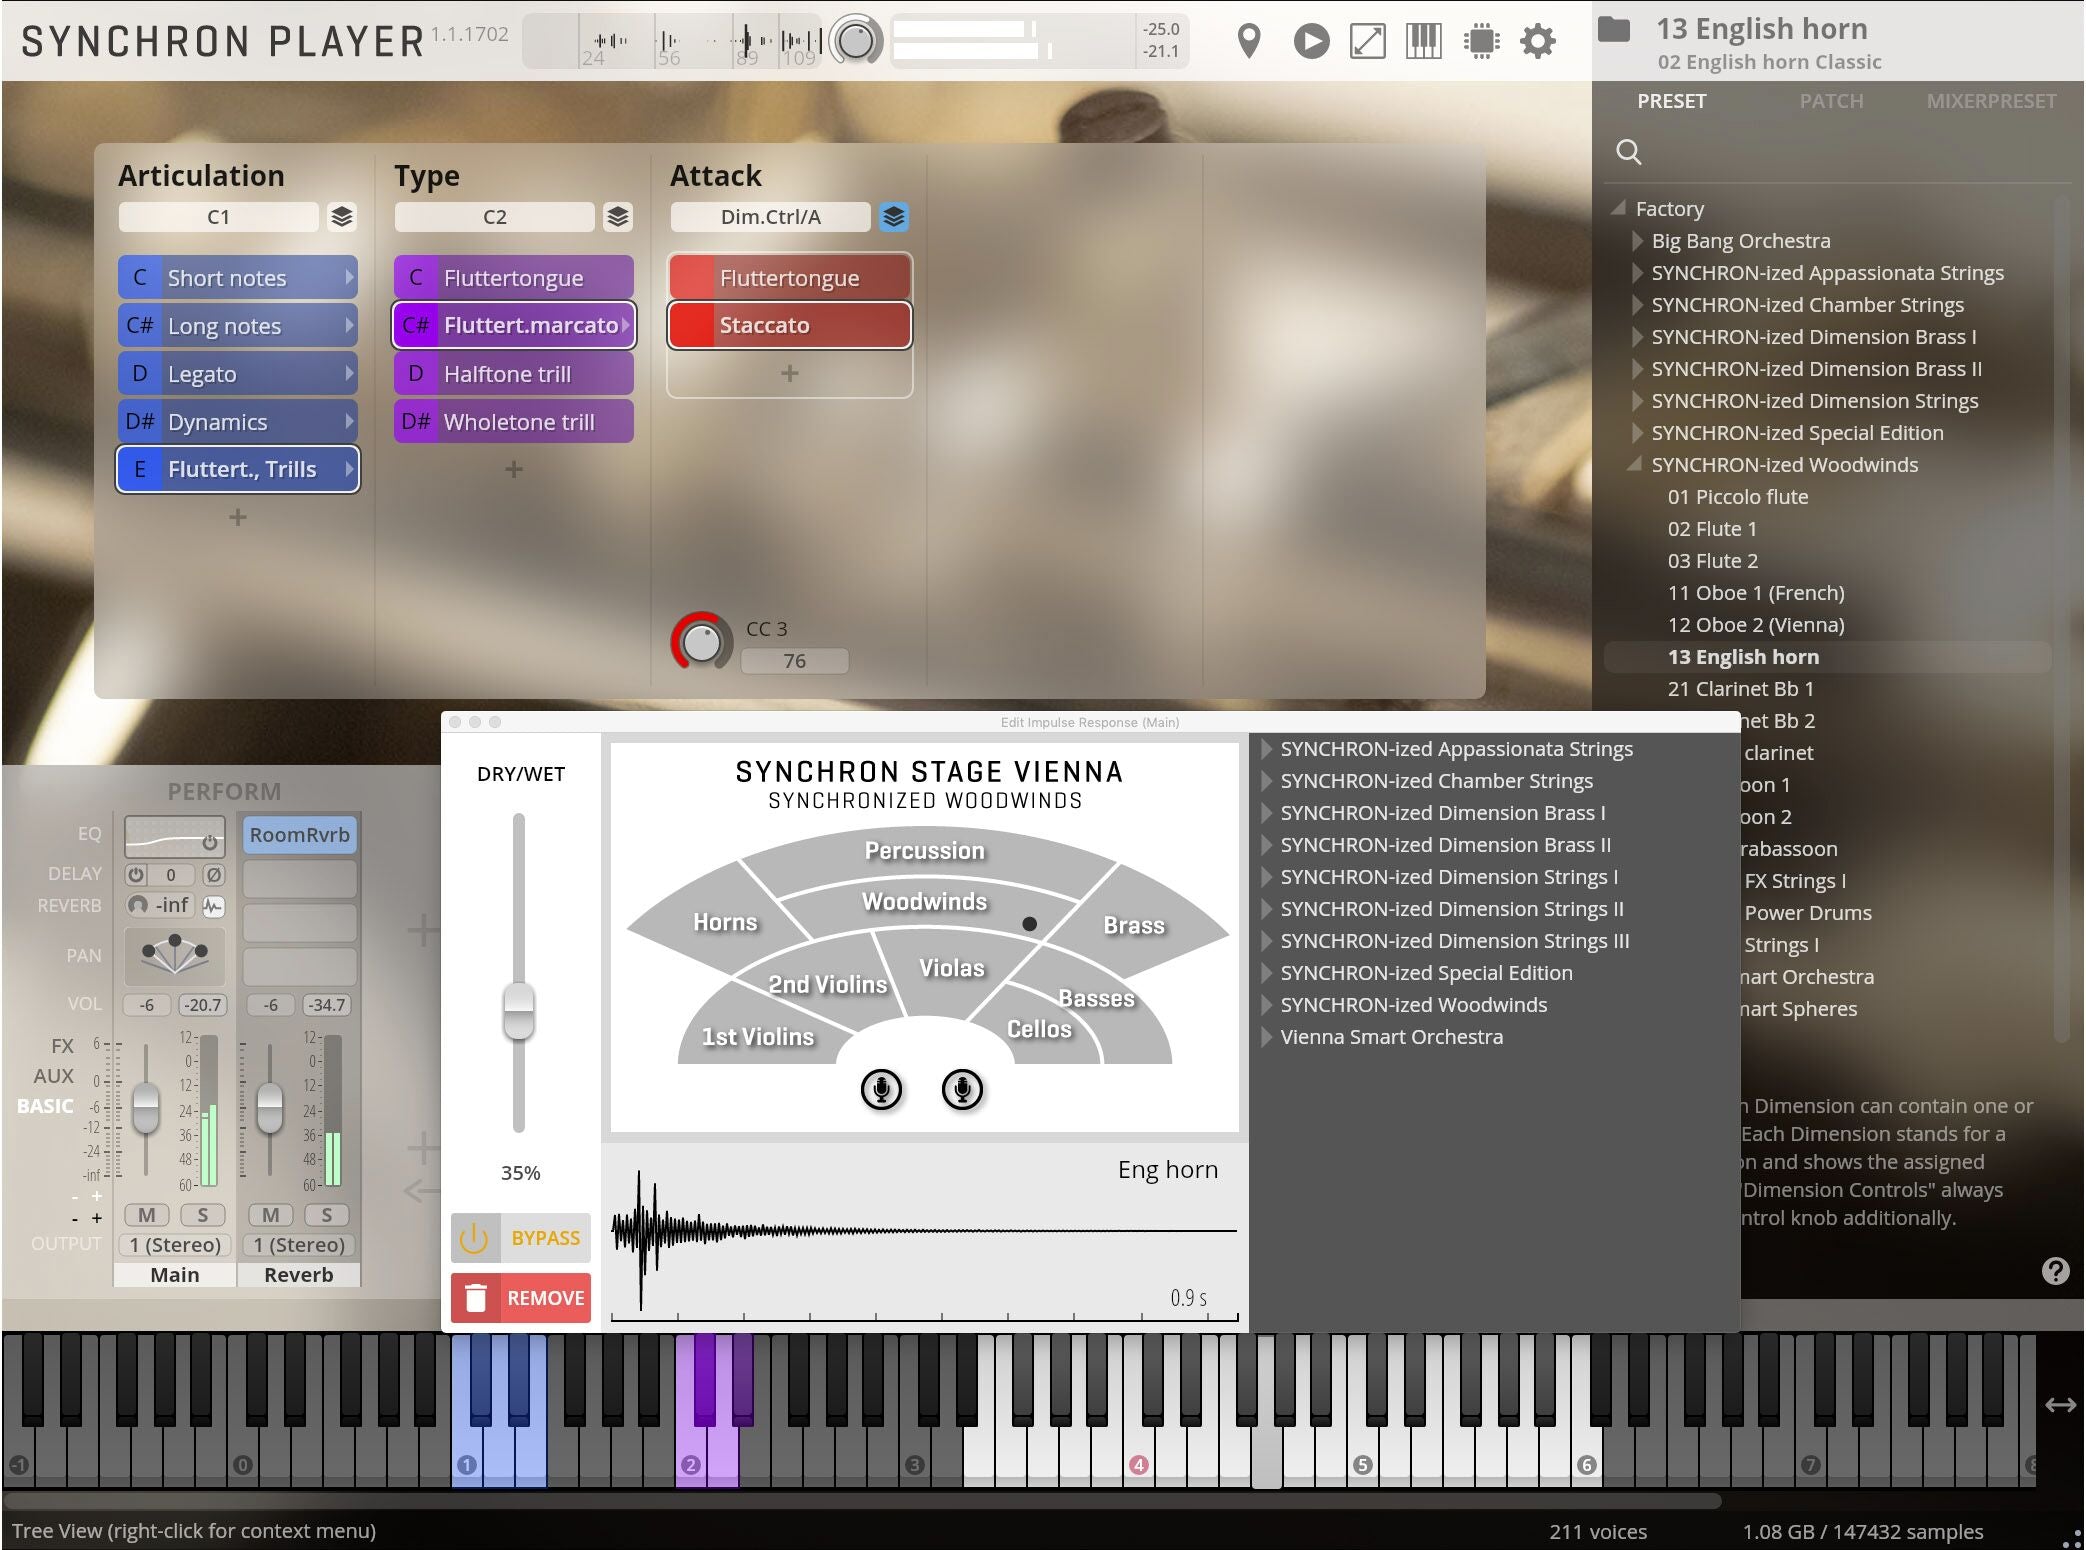Toggle the delay power button

point(136,875)
